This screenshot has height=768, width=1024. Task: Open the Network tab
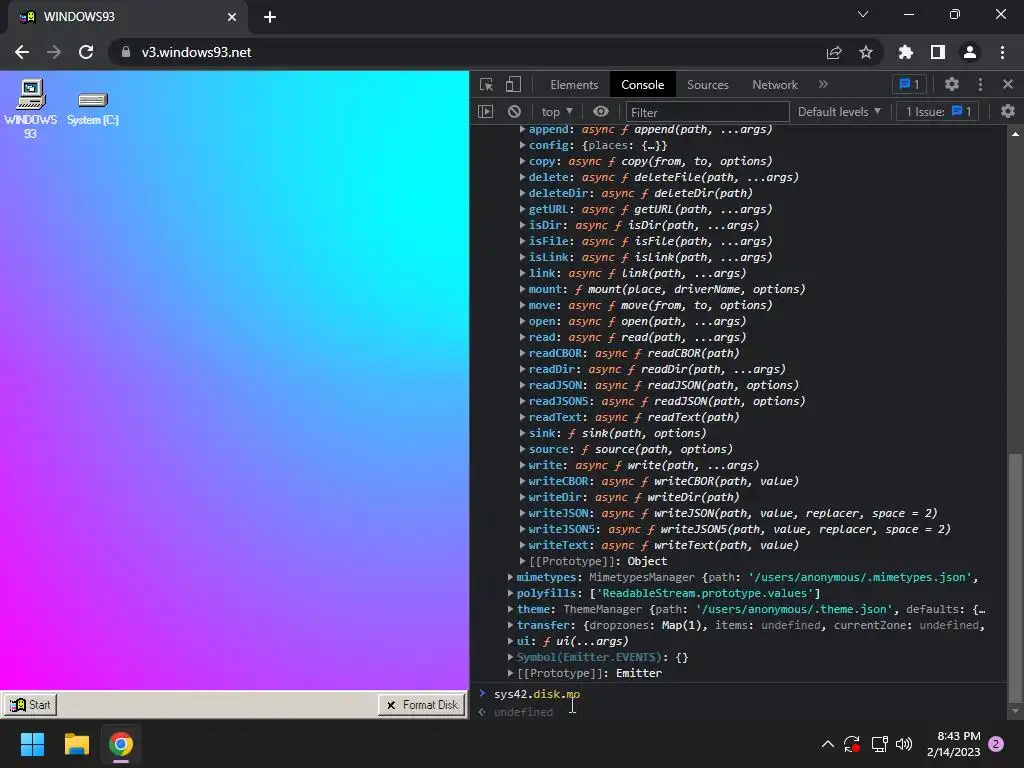[775, 85]
